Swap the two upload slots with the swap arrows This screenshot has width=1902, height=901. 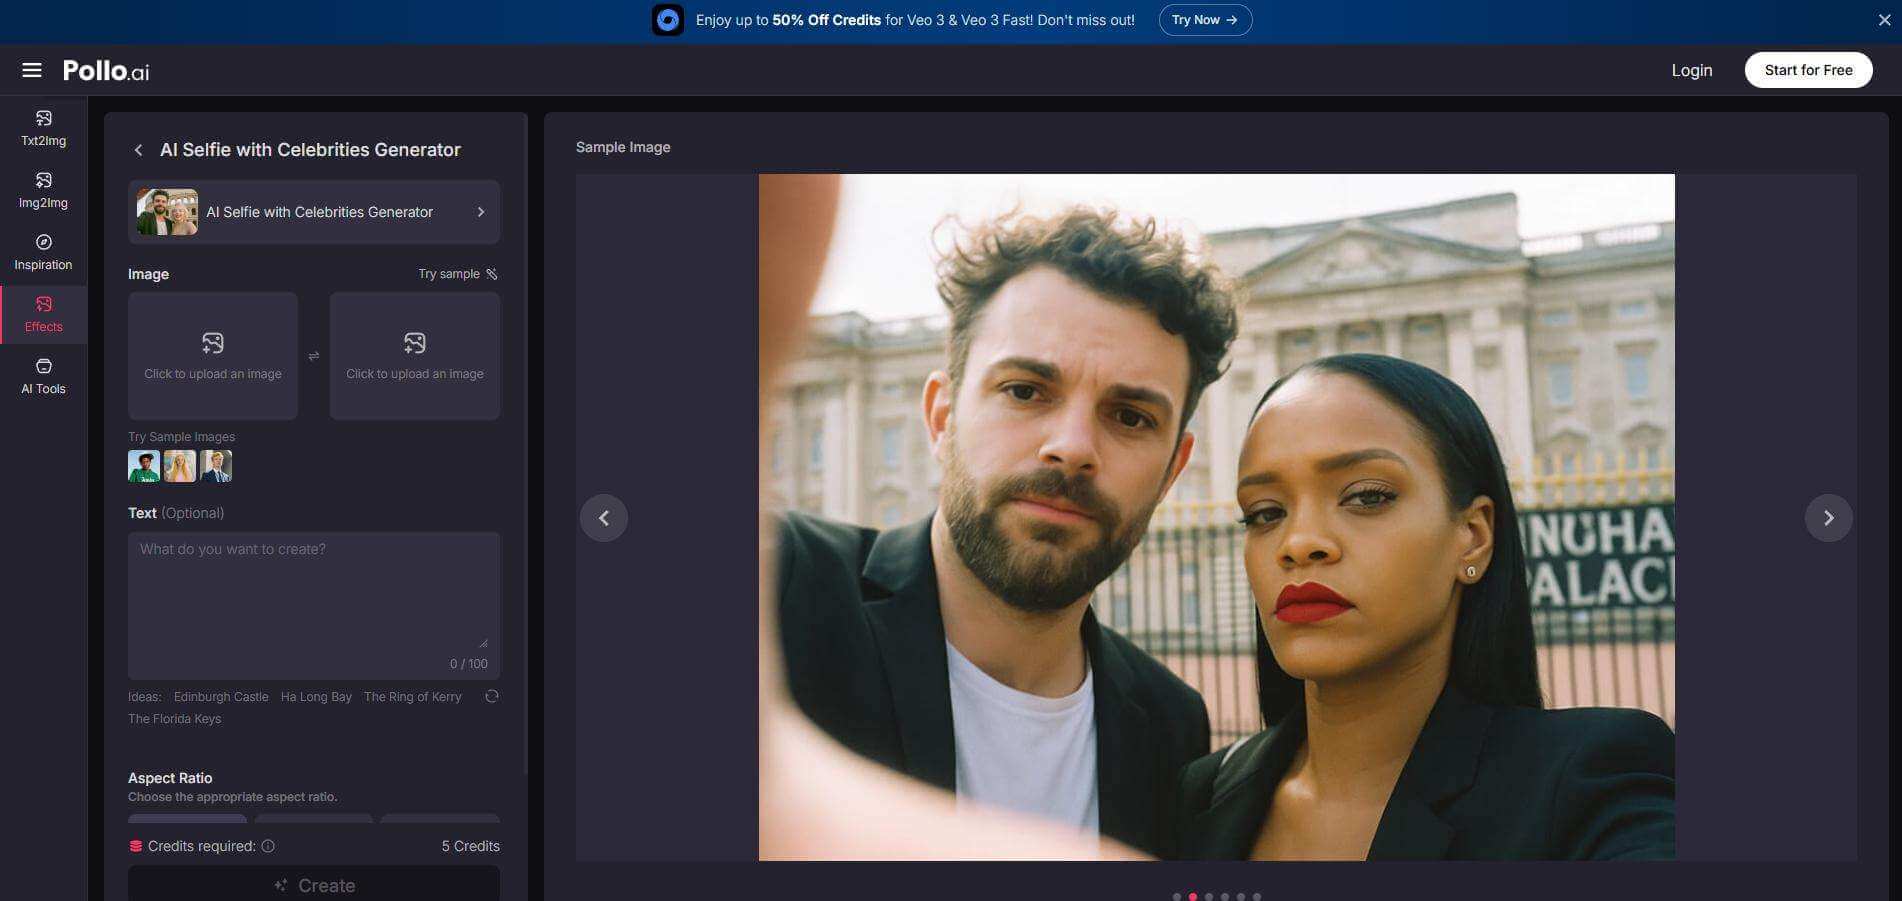point(314,355)
